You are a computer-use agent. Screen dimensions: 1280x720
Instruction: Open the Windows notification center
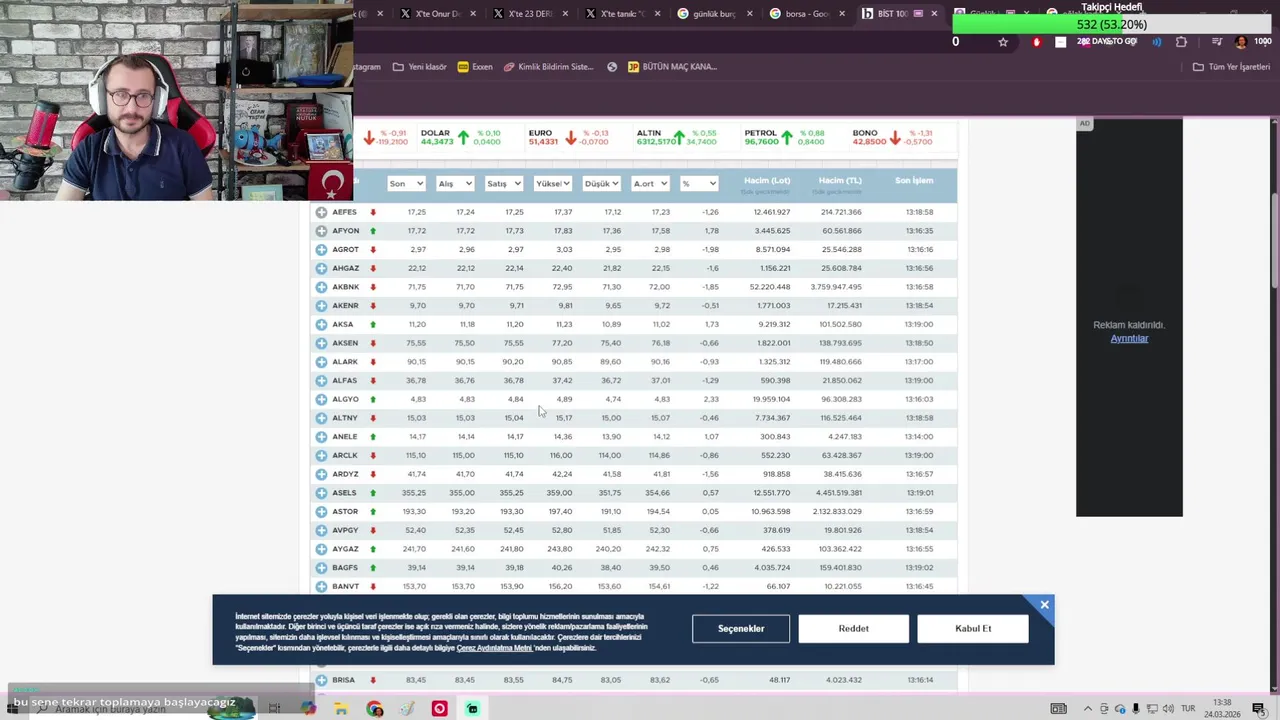[x=1259, y=709]
